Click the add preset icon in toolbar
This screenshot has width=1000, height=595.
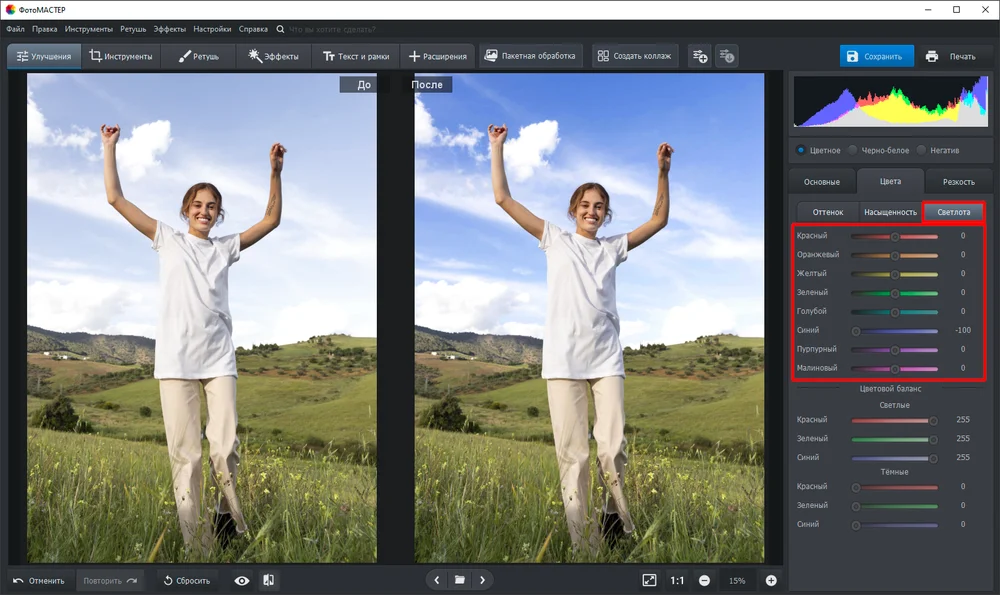click(x=700, y=56)
